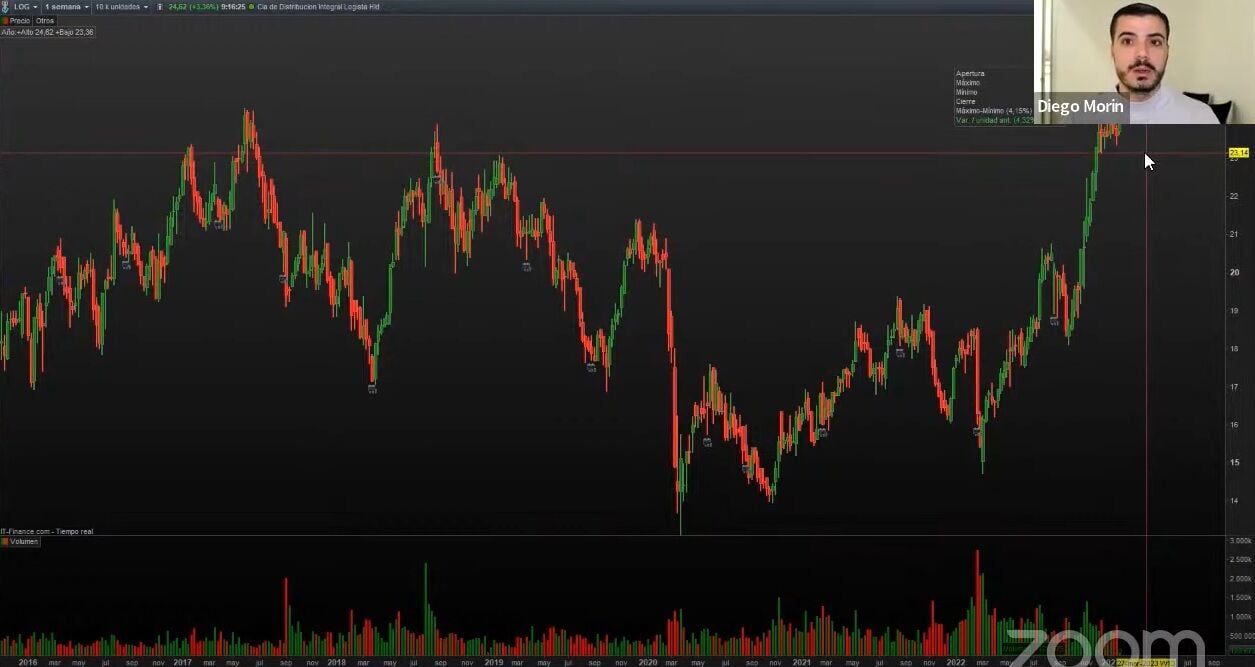Open the LOG ticker symbol dropdown
This screenshot has width=1255, height=667.
point(25,6)
